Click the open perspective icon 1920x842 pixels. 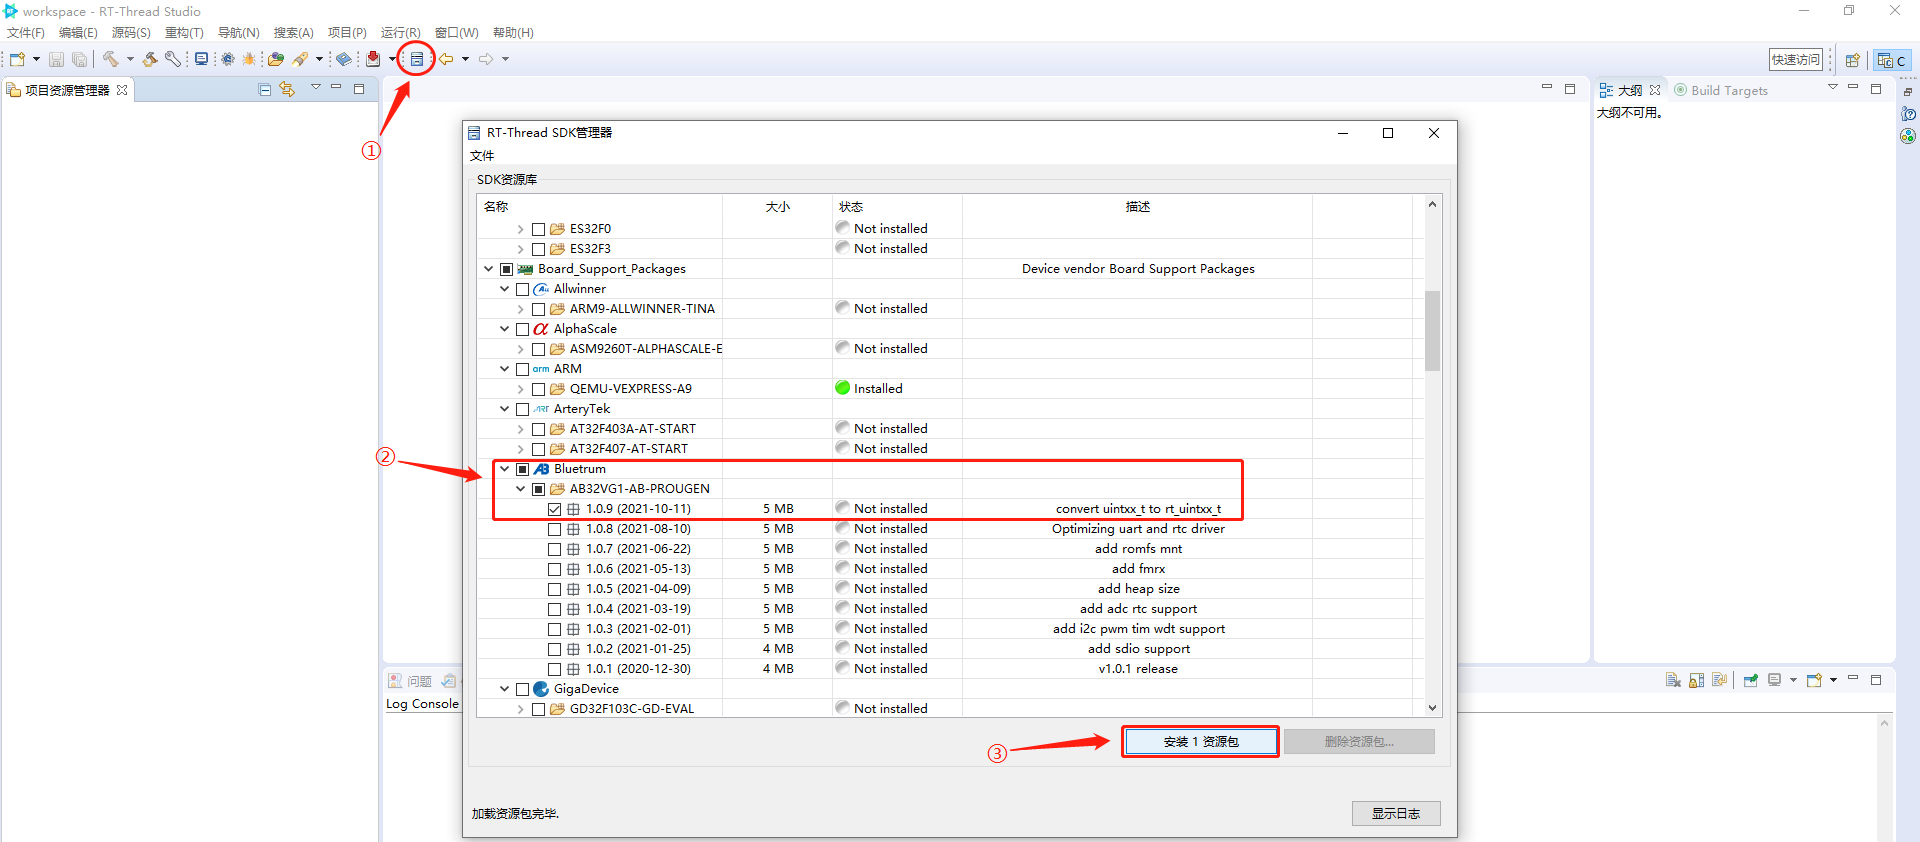(1852, 60)
